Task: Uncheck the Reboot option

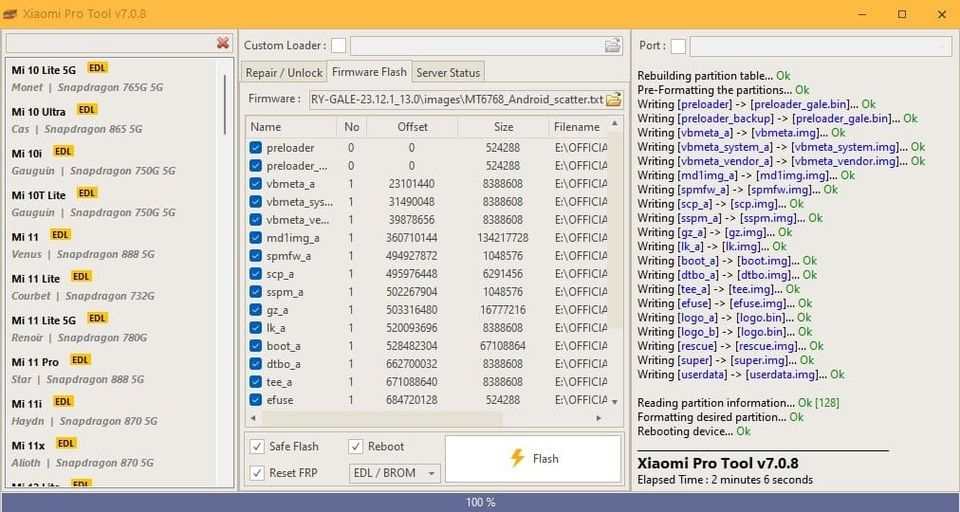Action: 356,446
